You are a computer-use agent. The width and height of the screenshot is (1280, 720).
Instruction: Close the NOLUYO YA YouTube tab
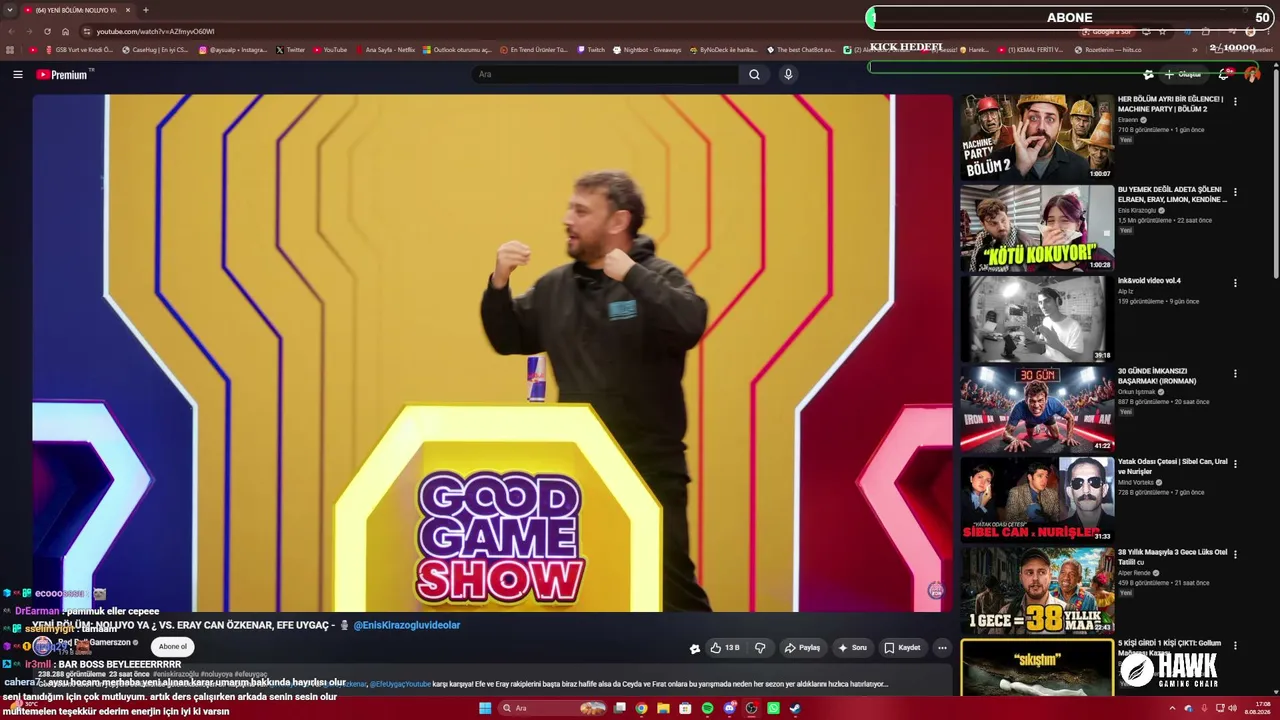tap(128, 10)
